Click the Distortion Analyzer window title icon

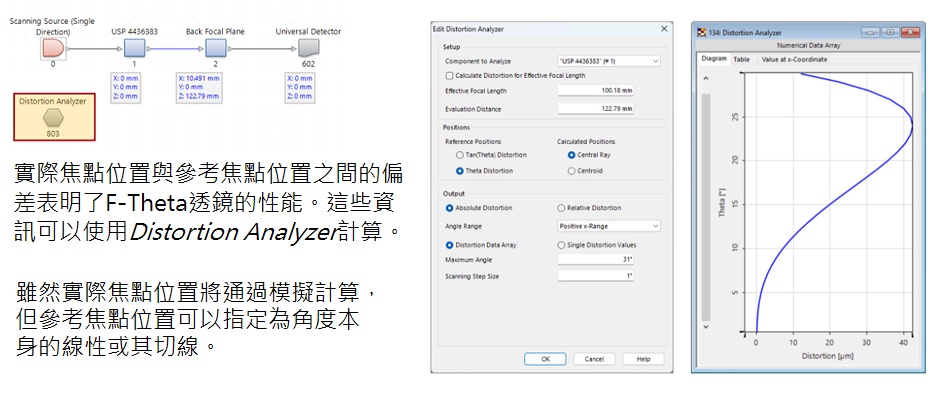click(x=701, y=32)
